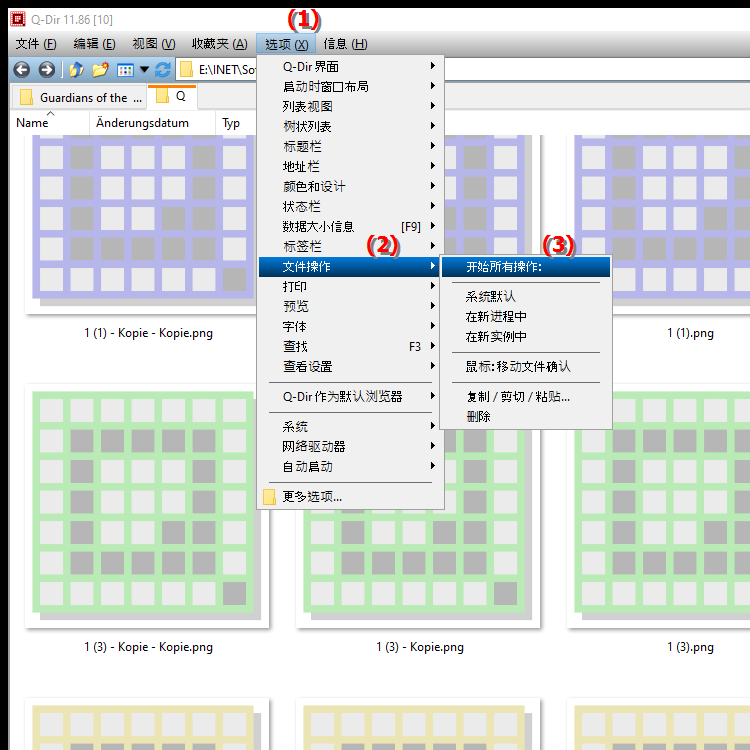Toggle 复制 / 剪切 / 粘贴... option
750x750 pixels.
point(526,397)
